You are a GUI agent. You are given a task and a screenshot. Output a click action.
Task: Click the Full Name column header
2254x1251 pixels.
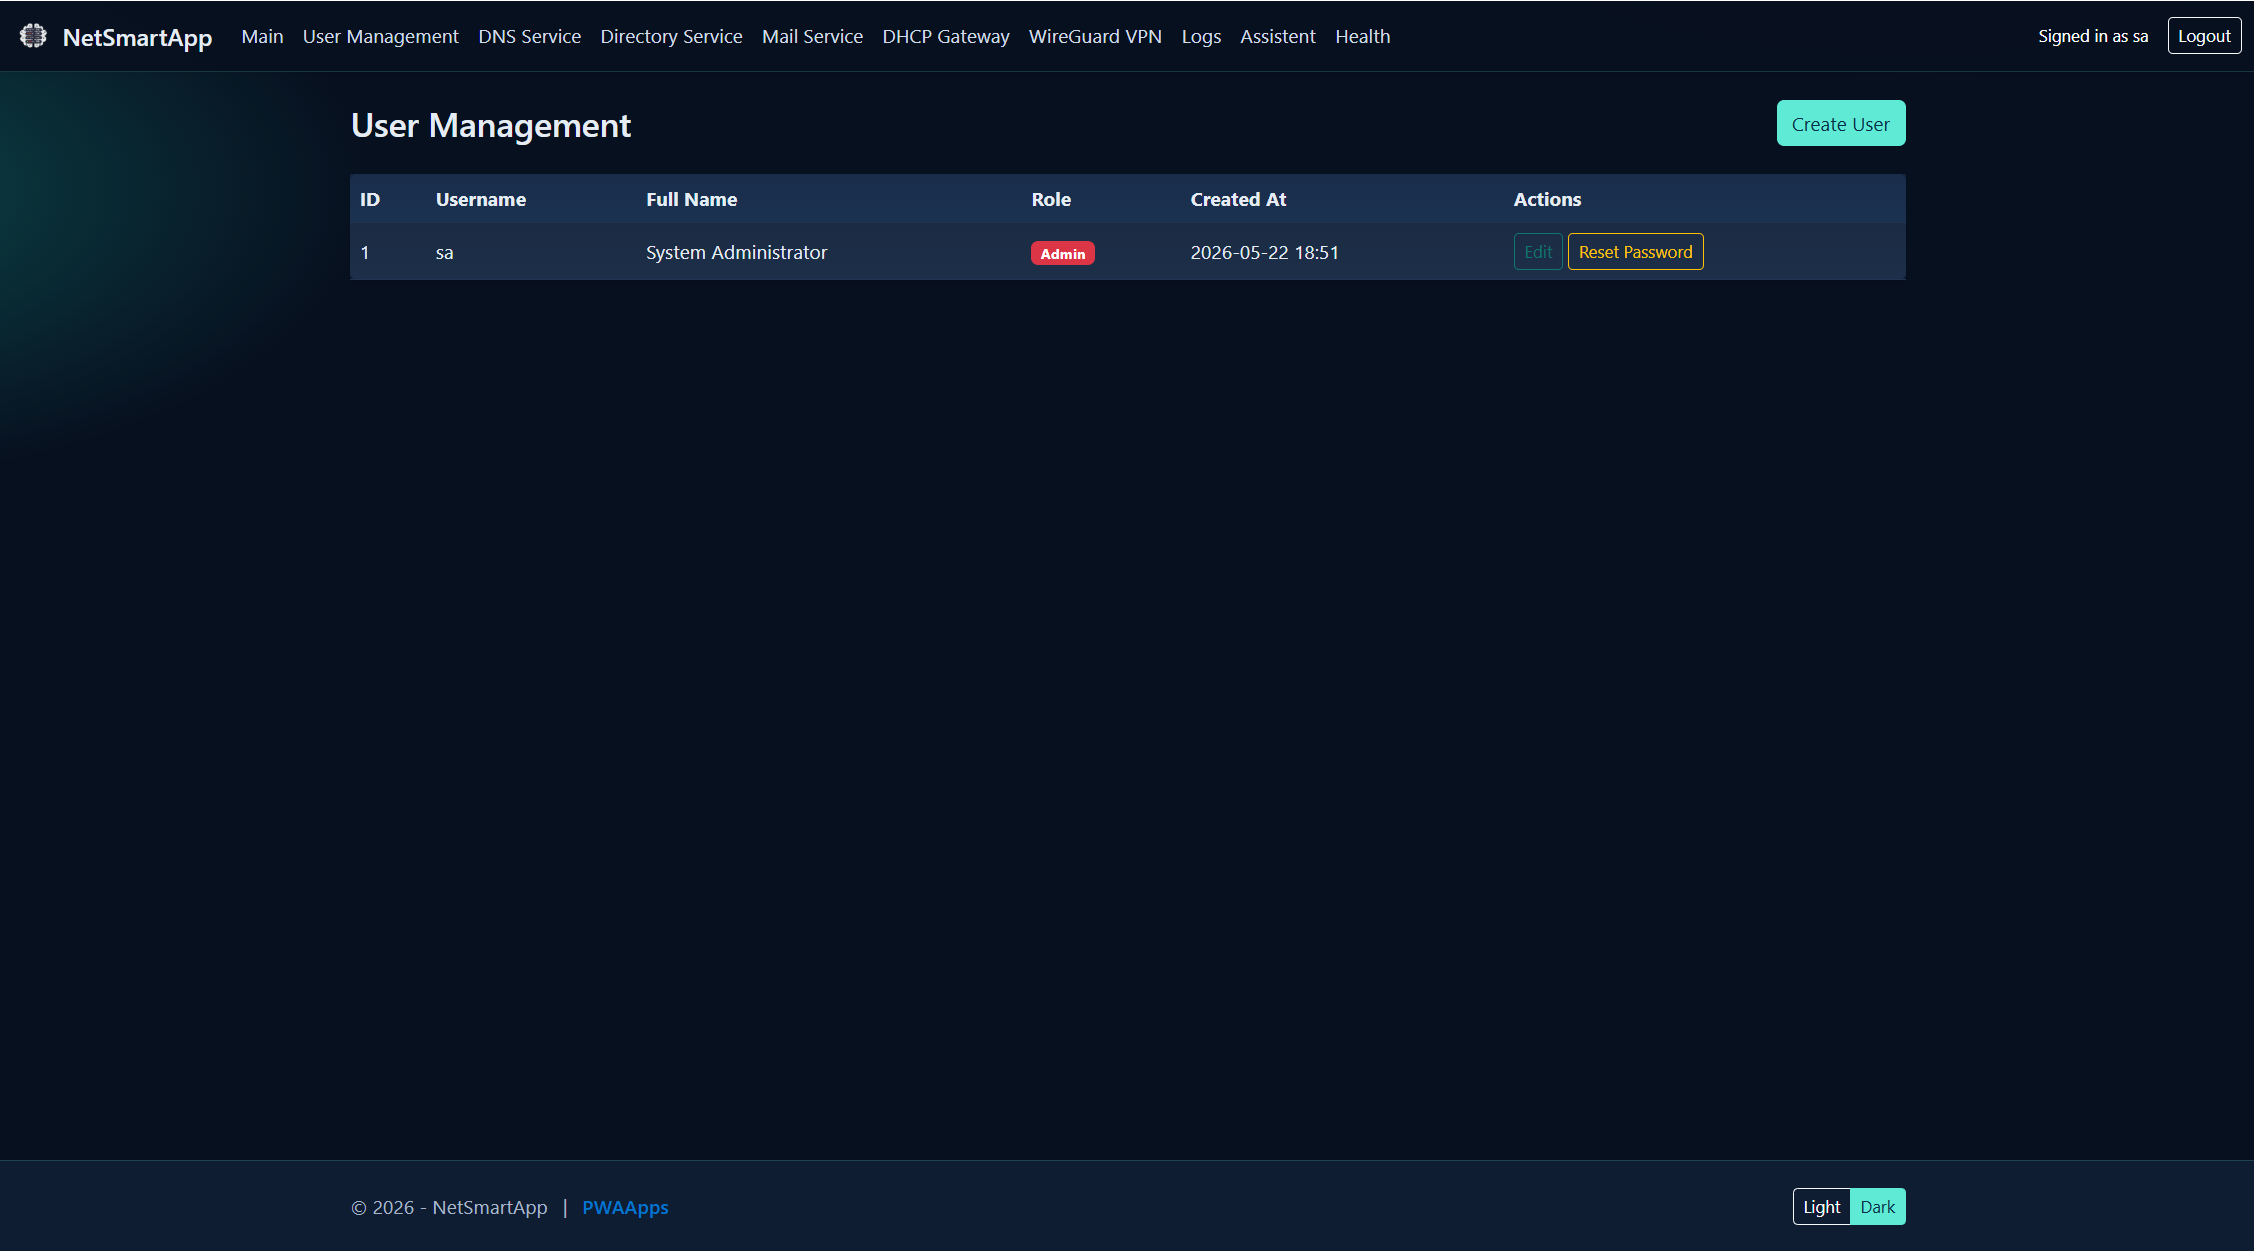pyautogui.click(x=691, y=199)
